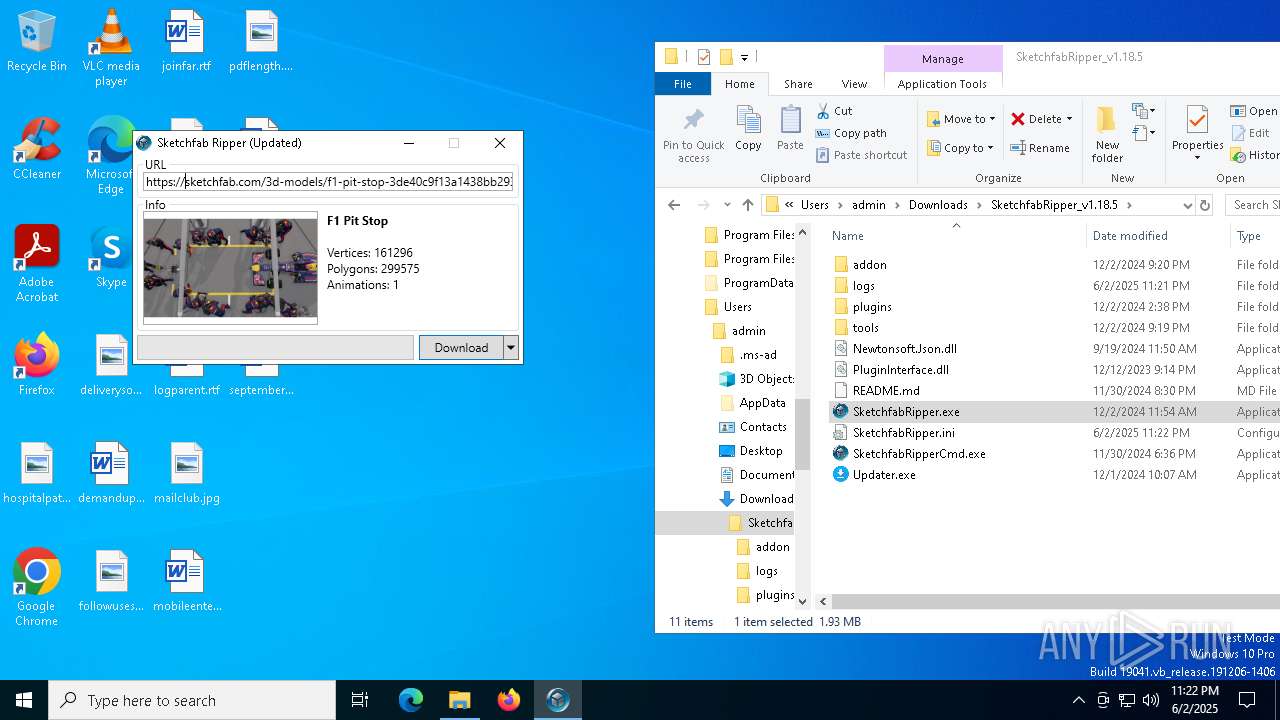
Task: Go back in File Explorer
Action: click(x=674, y=205)
